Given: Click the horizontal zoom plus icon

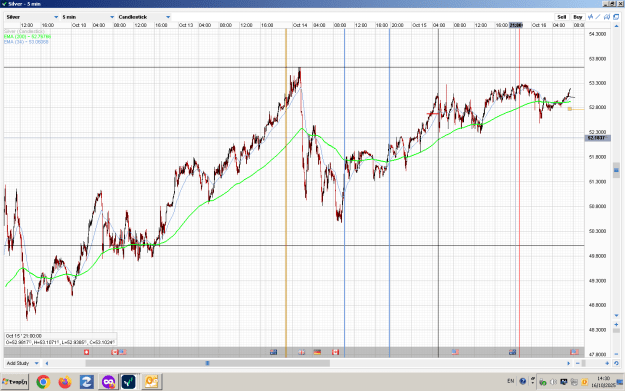Looking at the screenshot, I should (x=607, y=363).
